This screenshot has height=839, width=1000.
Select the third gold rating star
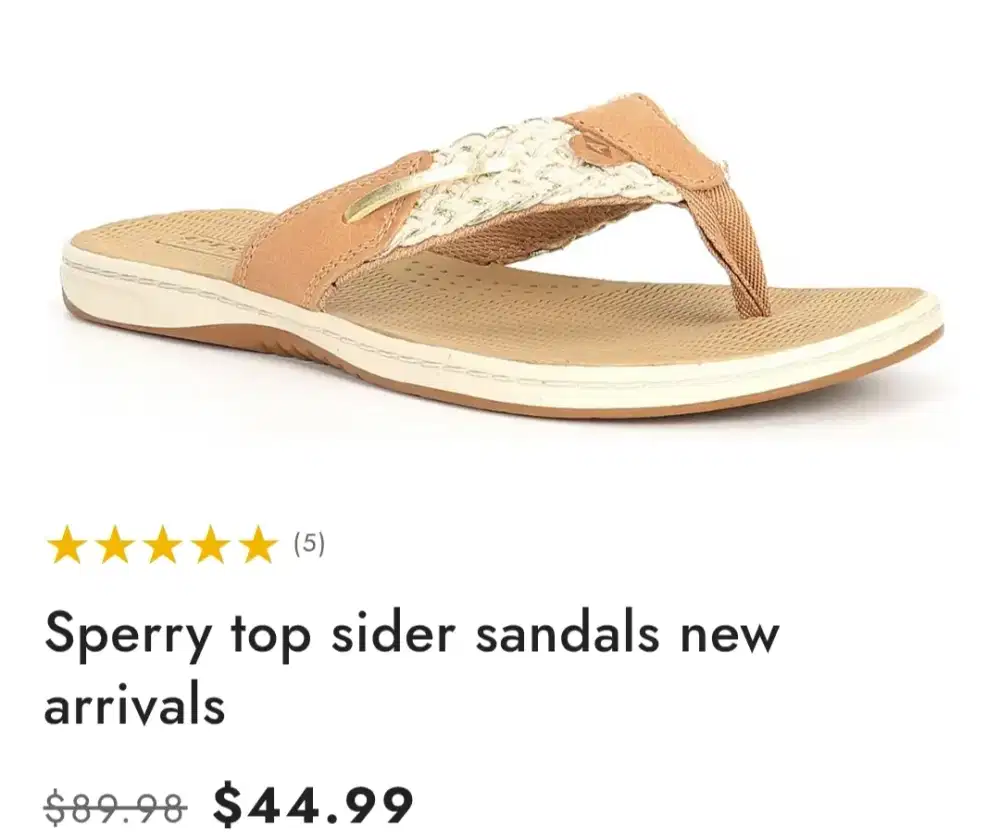point(163,546)
